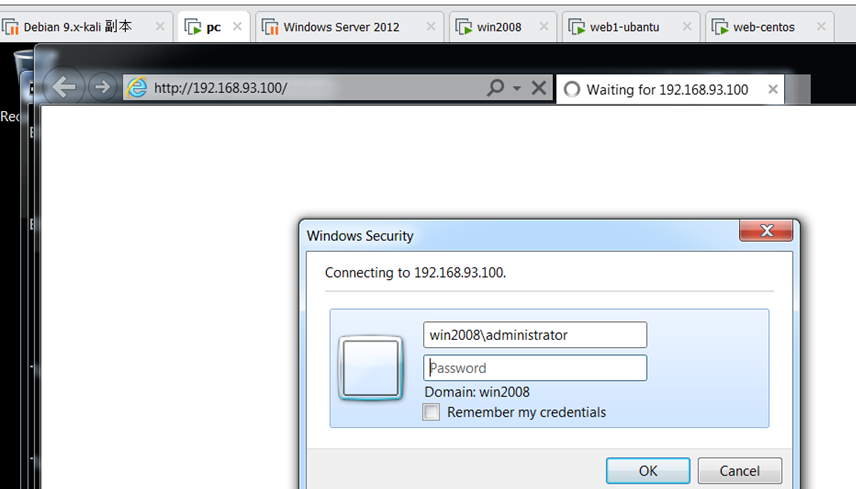
Task: Select the web-centos VM tab
Action: (763, 27)
